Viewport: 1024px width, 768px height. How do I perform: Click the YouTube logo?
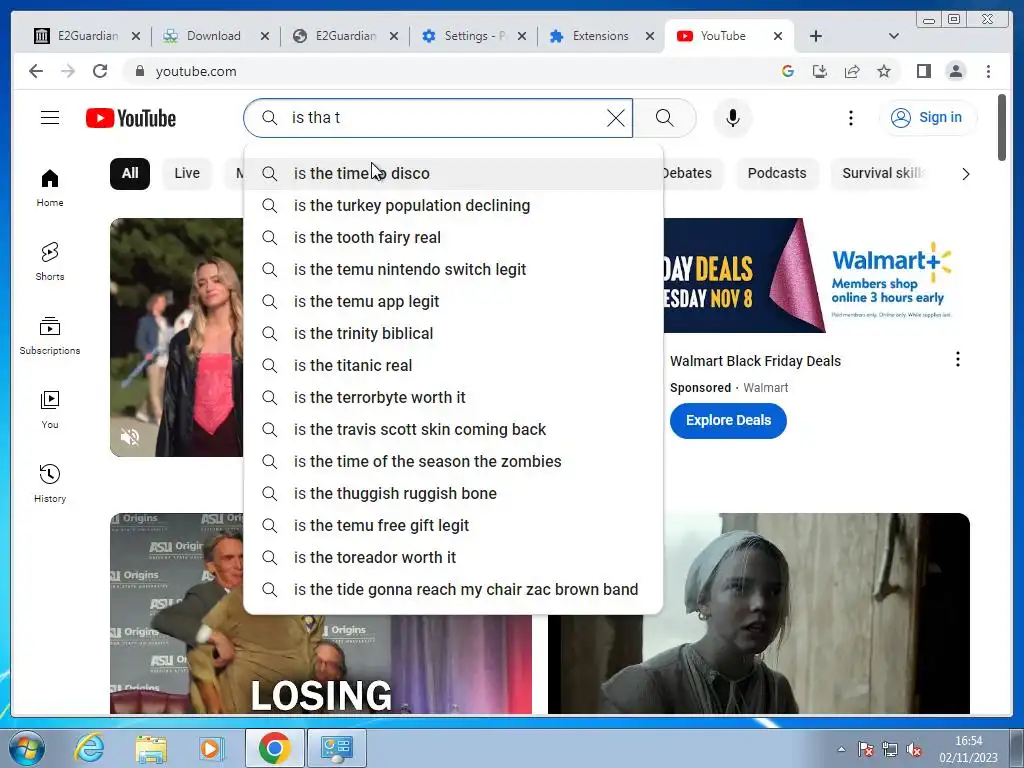(x=131, y=118)
